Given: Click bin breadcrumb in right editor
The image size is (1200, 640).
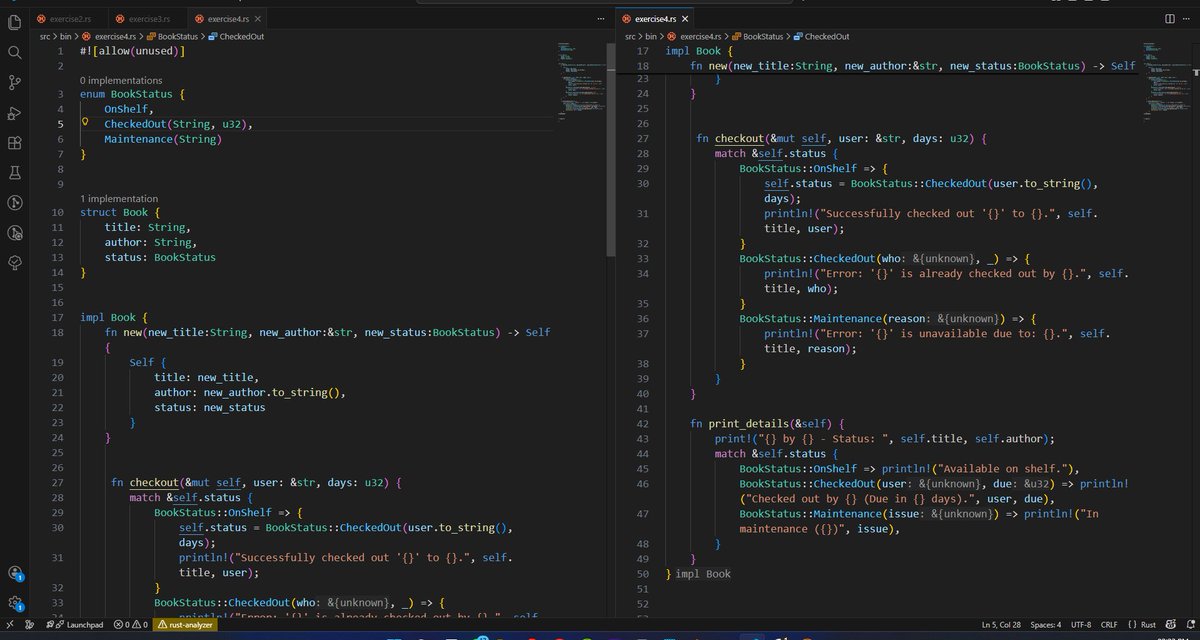Looking at the screenshot, I should (x=653, y=36).
